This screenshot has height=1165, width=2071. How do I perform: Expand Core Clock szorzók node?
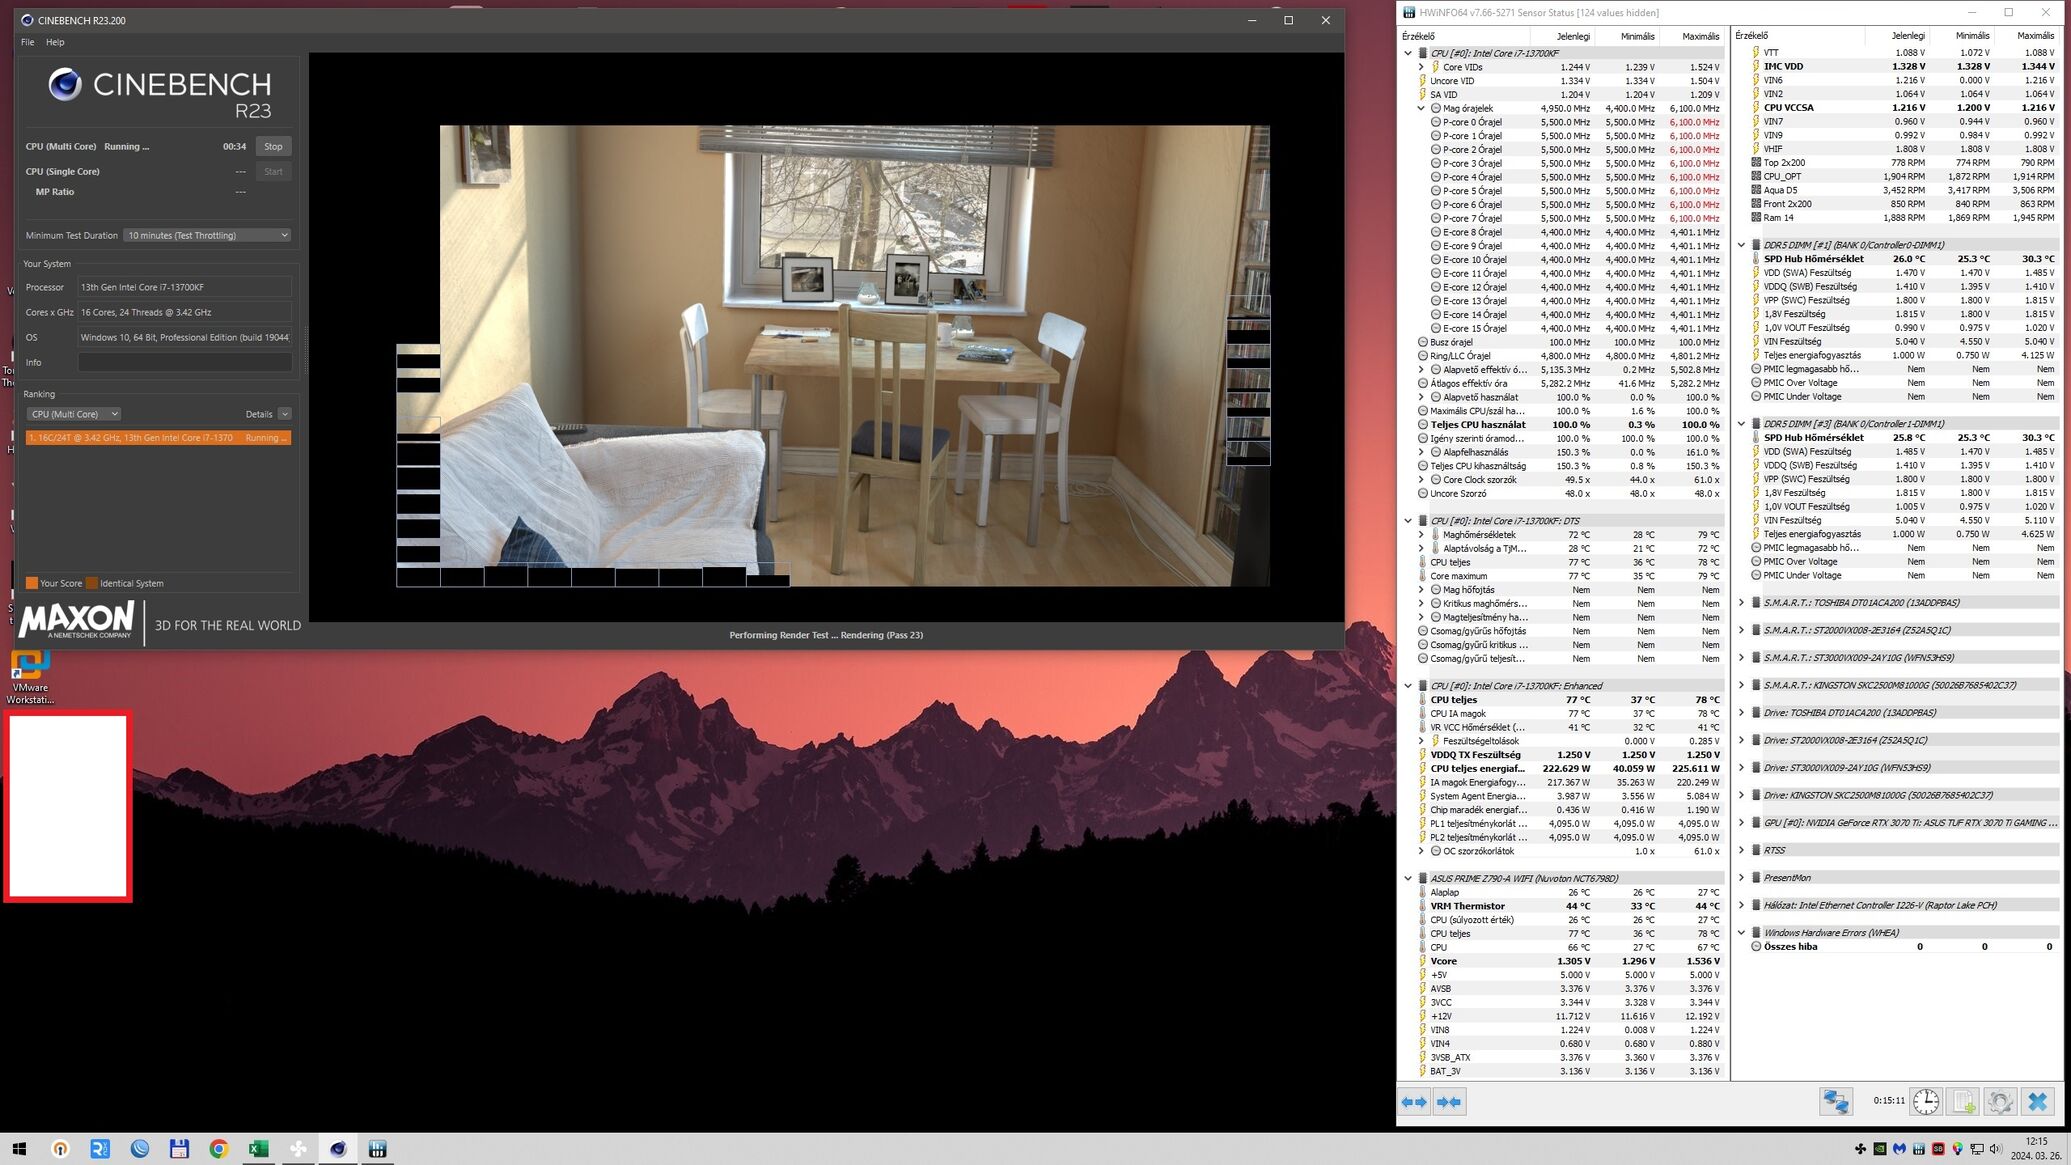1421,480
